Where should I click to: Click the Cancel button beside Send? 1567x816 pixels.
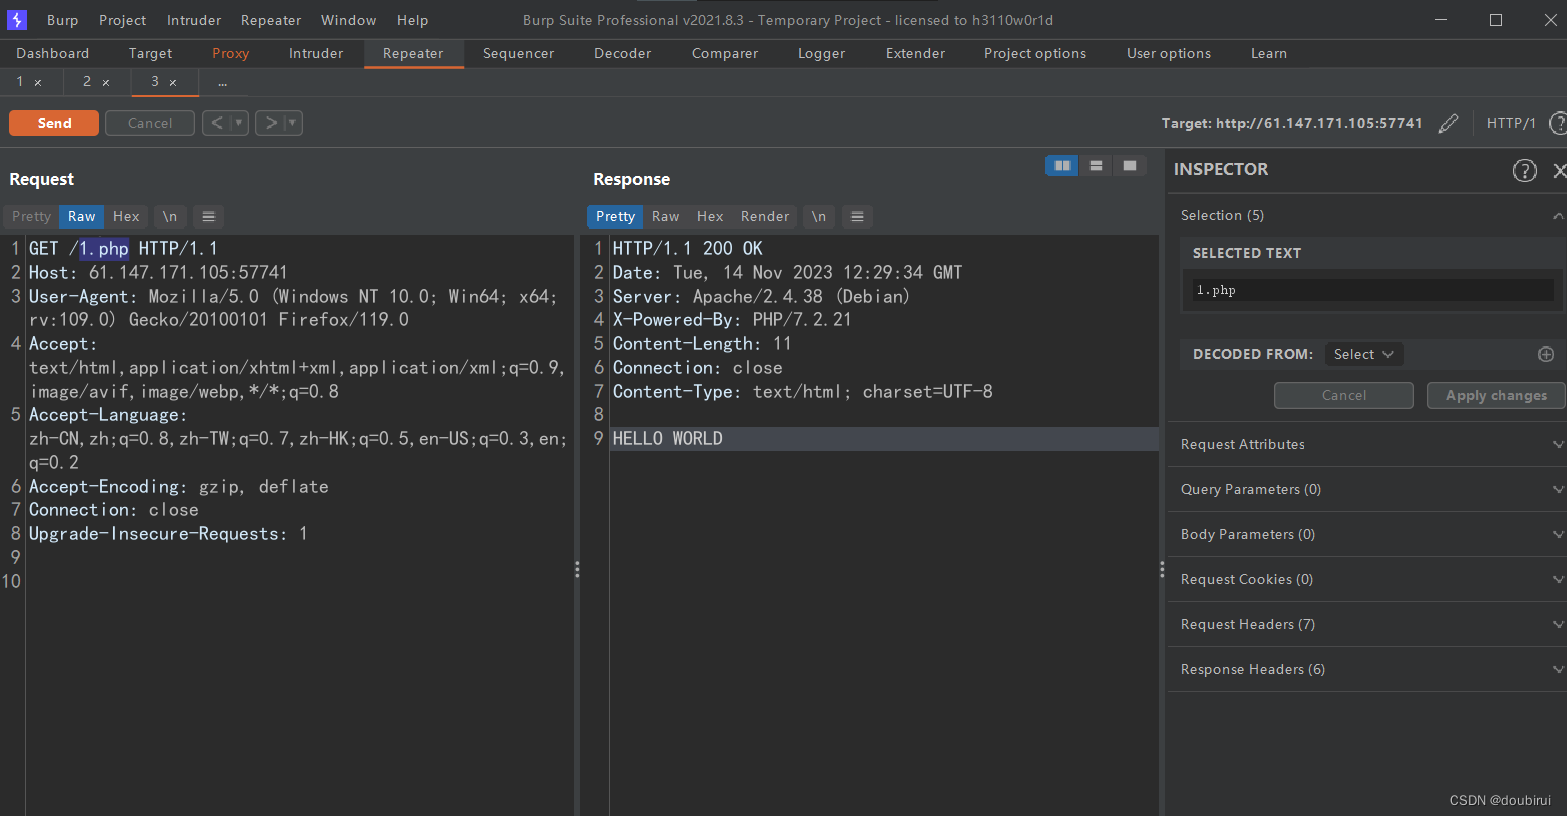[x=150, y=123]
